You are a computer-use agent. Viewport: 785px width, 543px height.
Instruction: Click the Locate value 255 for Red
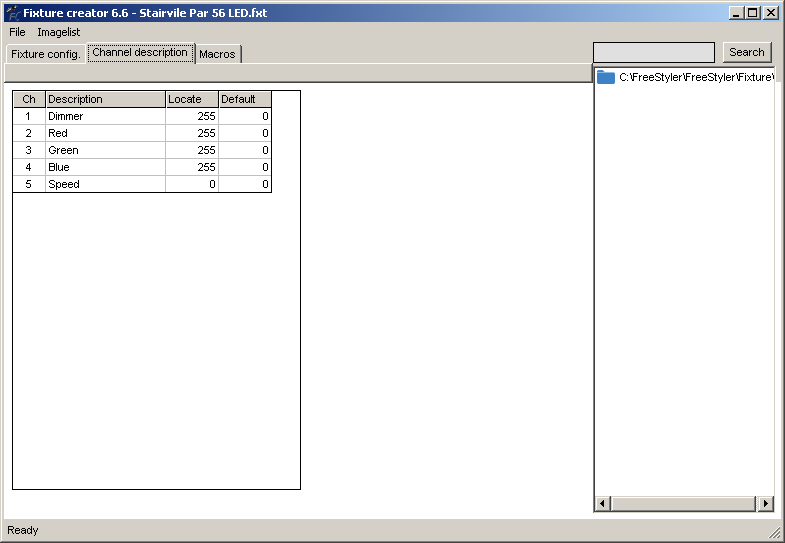click(x=192, y=133)
